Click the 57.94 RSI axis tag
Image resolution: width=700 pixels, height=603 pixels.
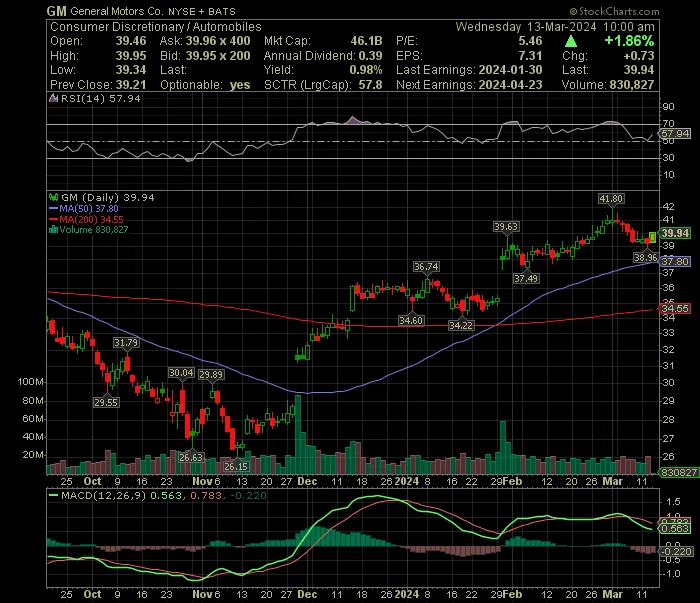(x=675, y=133)
